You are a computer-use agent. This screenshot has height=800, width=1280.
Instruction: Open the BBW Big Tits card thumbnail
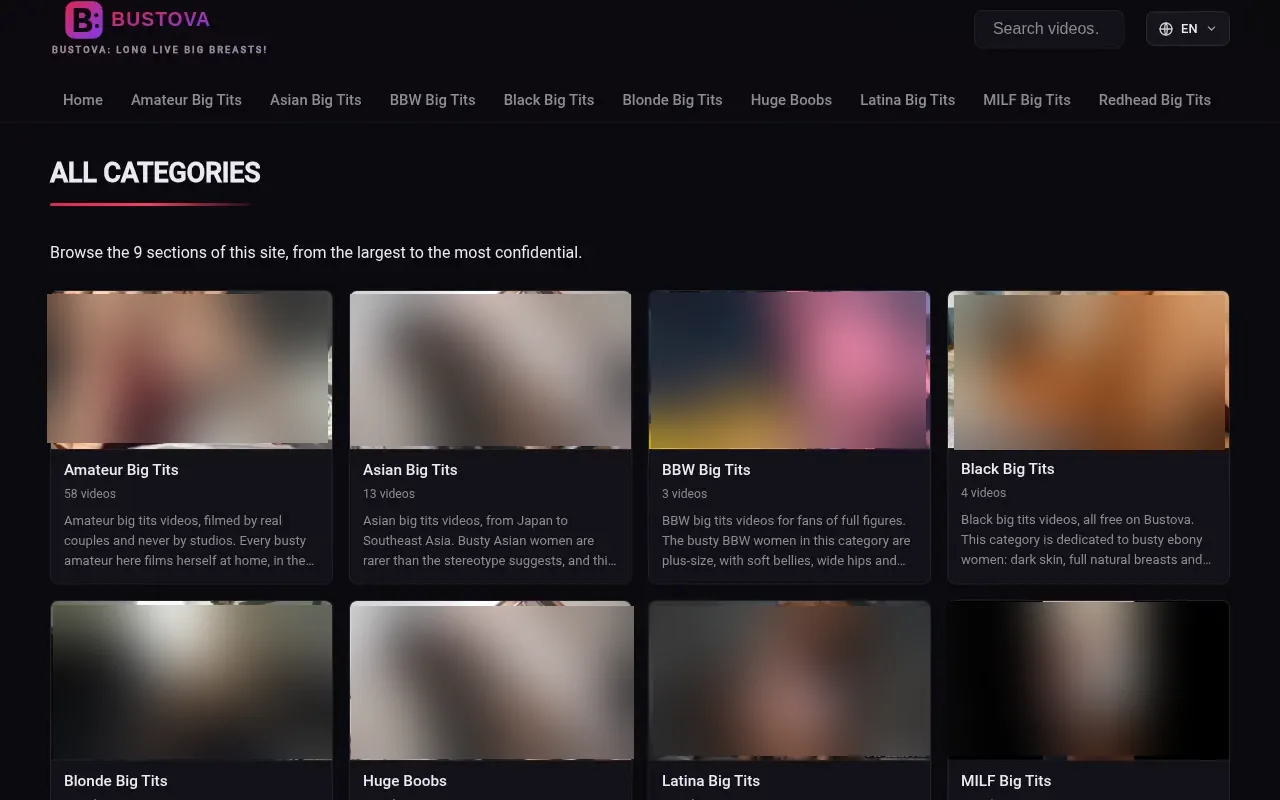click(x=789, y=369)
